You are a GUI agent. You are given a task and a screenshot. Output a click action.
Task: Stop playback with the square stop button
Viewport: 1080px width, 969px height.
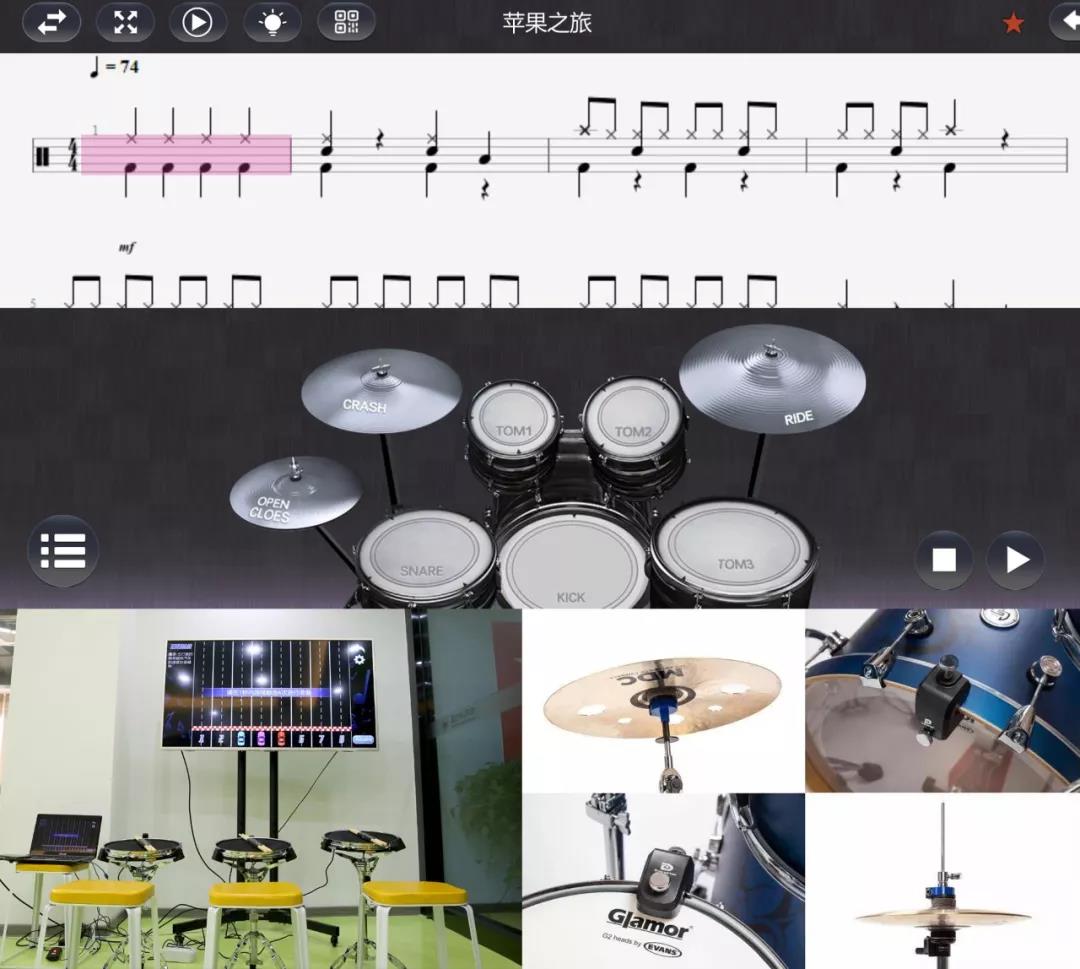tap(944, 559)
